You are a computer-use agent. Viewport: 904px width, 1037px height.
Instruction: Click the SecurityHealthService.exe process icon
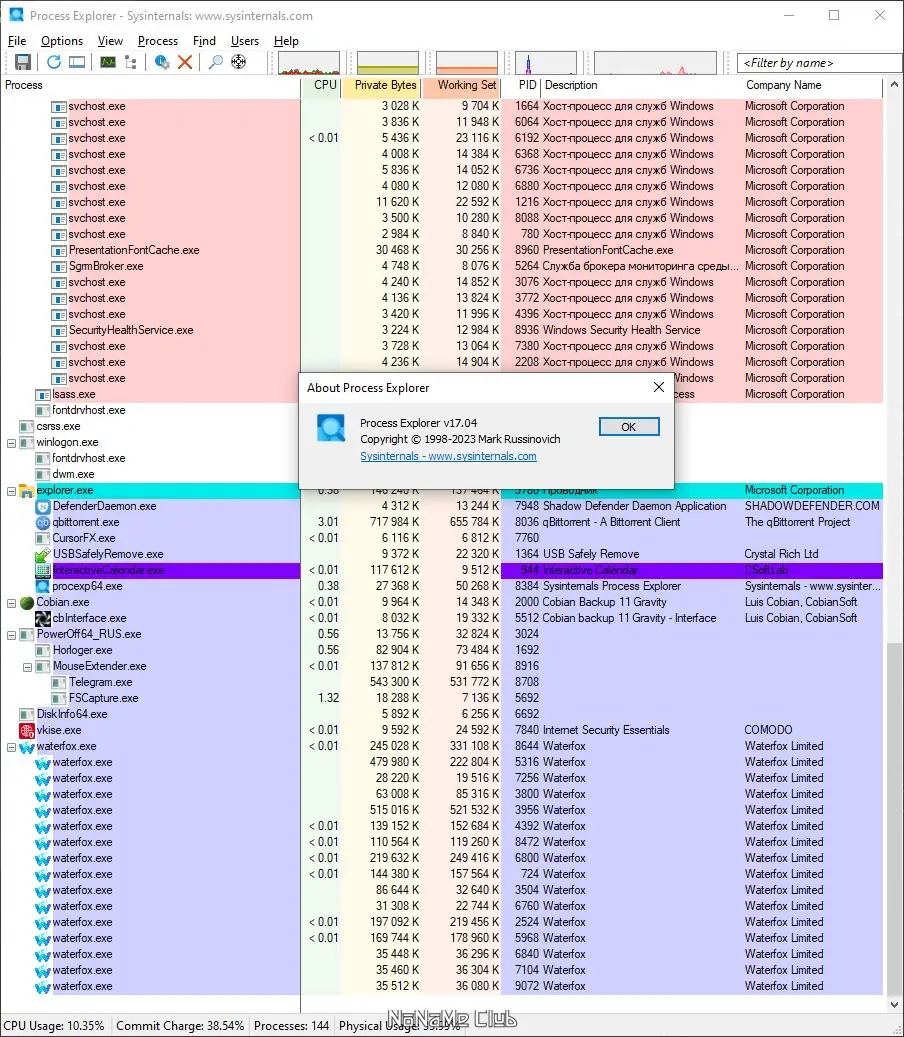pyautogui.click(x=59, y=330)
